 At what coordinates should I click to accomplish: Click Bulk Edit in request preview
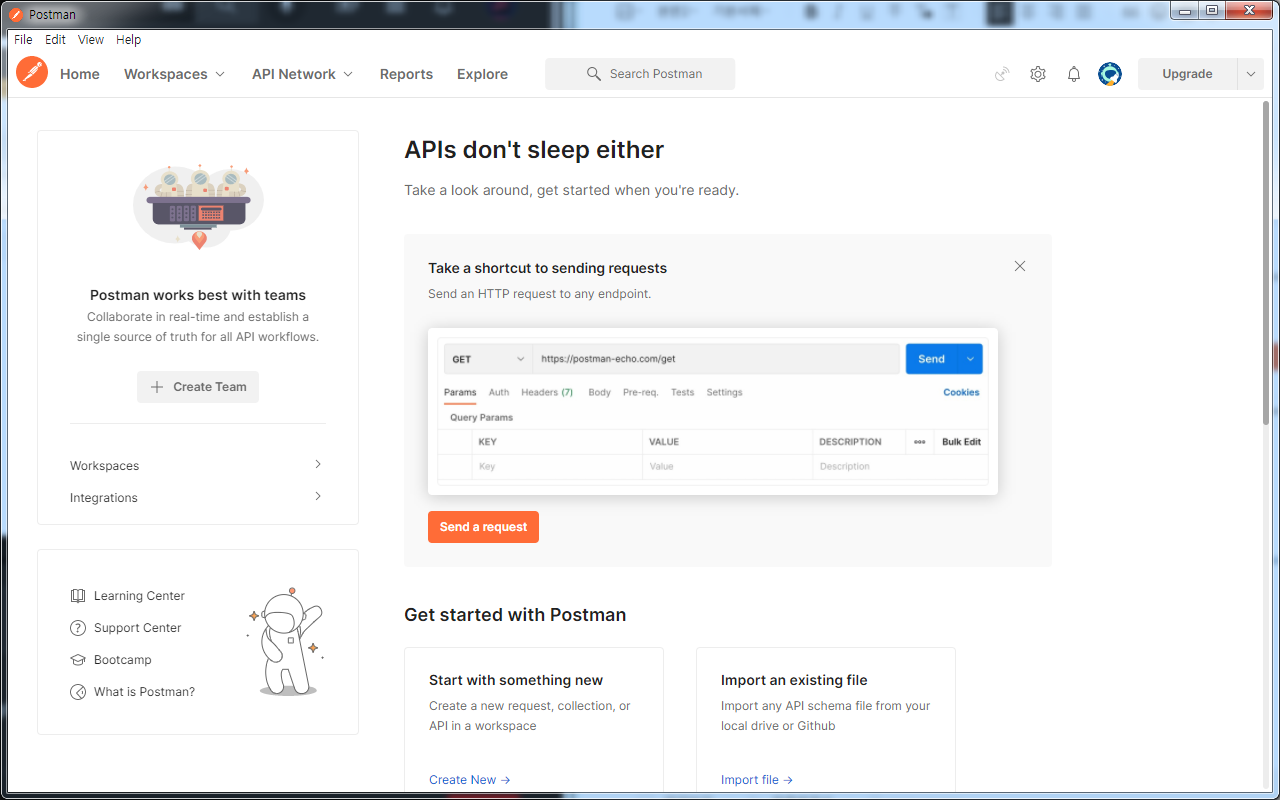click(961, 442)
